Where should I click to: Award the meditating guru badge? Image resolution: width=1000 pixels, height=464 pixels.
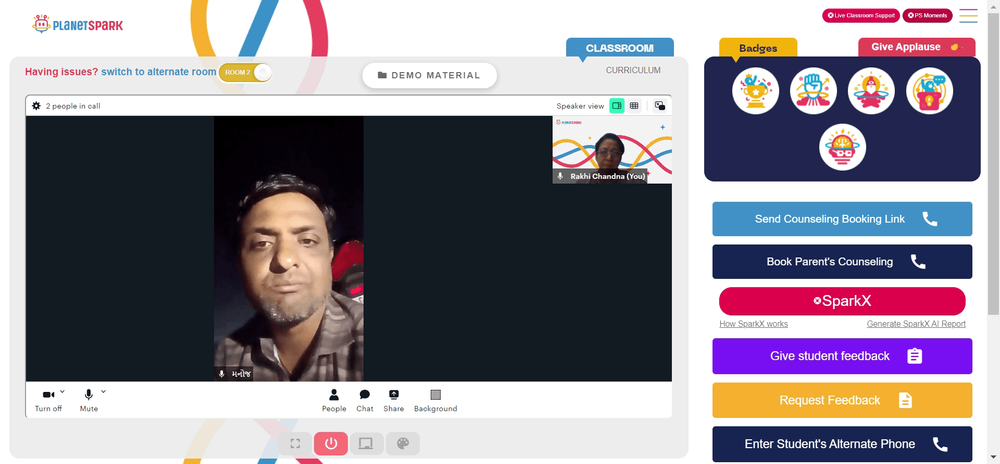tap(871, 91)
